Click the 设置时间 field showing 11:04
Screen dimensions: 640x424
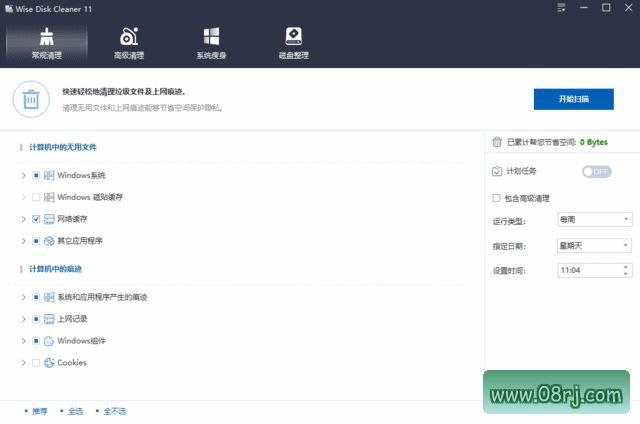595,270
